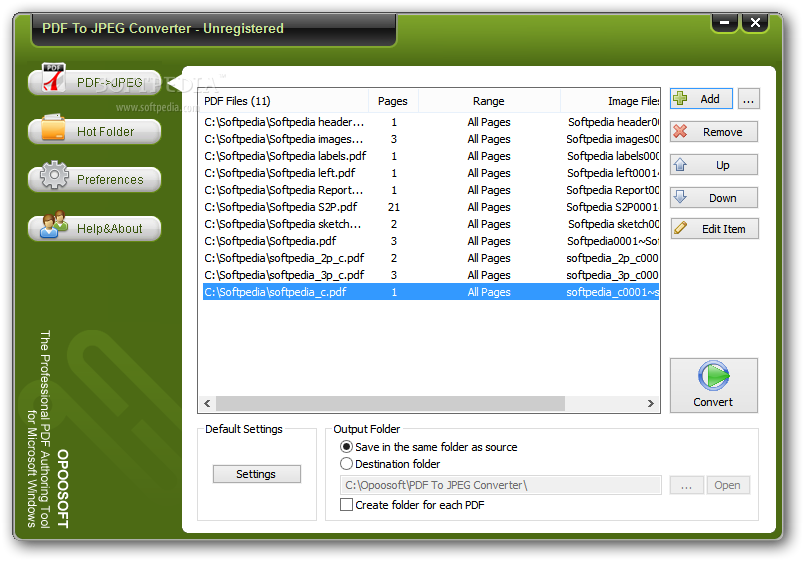Screen dimensions: 804x561
Task: Click the red X Remove icon
Action: pos(680,131)
